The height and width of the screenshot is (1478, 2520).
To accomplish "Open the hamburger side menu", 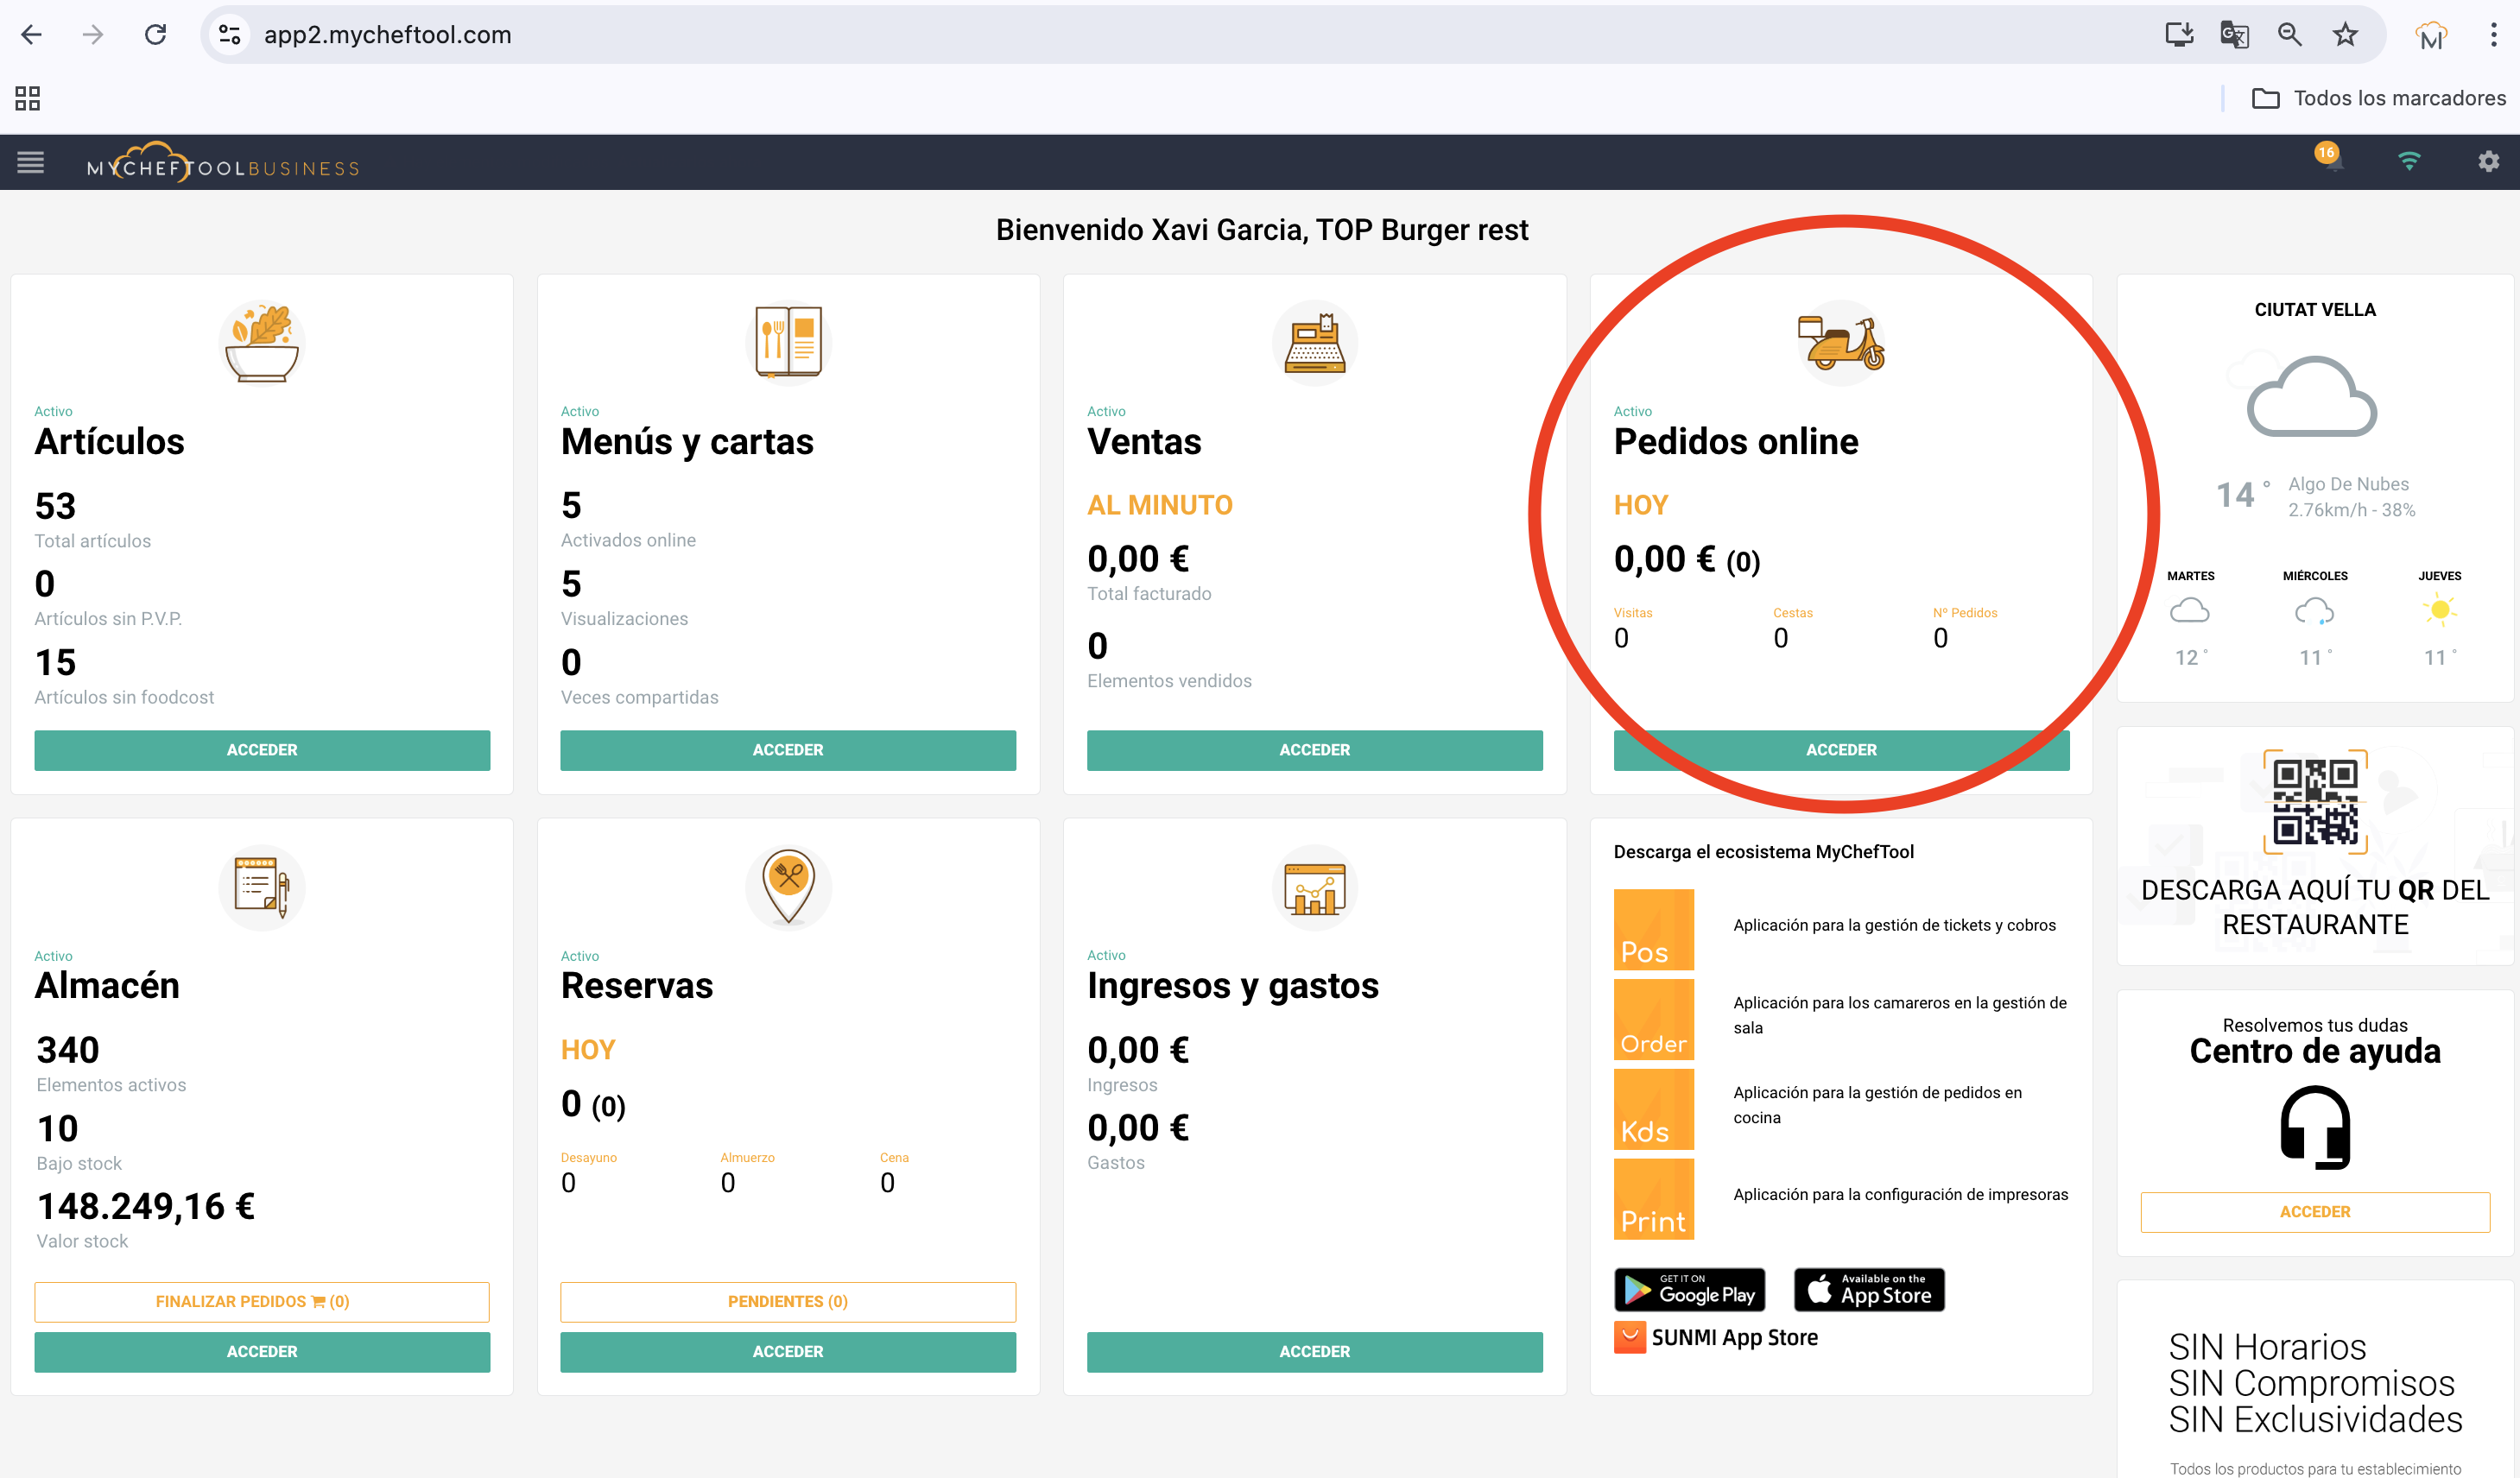I will click(30, 162).
